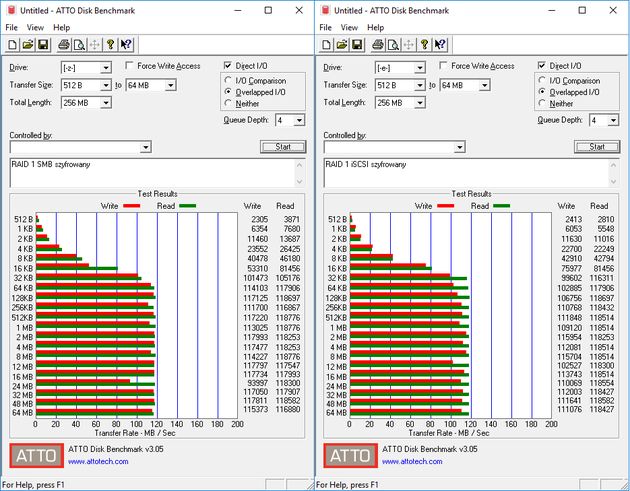Click grayed move icon in right window toolbar
Viewport: 630px width, 491px height.
pyautogui.click(x=409, y=45)
